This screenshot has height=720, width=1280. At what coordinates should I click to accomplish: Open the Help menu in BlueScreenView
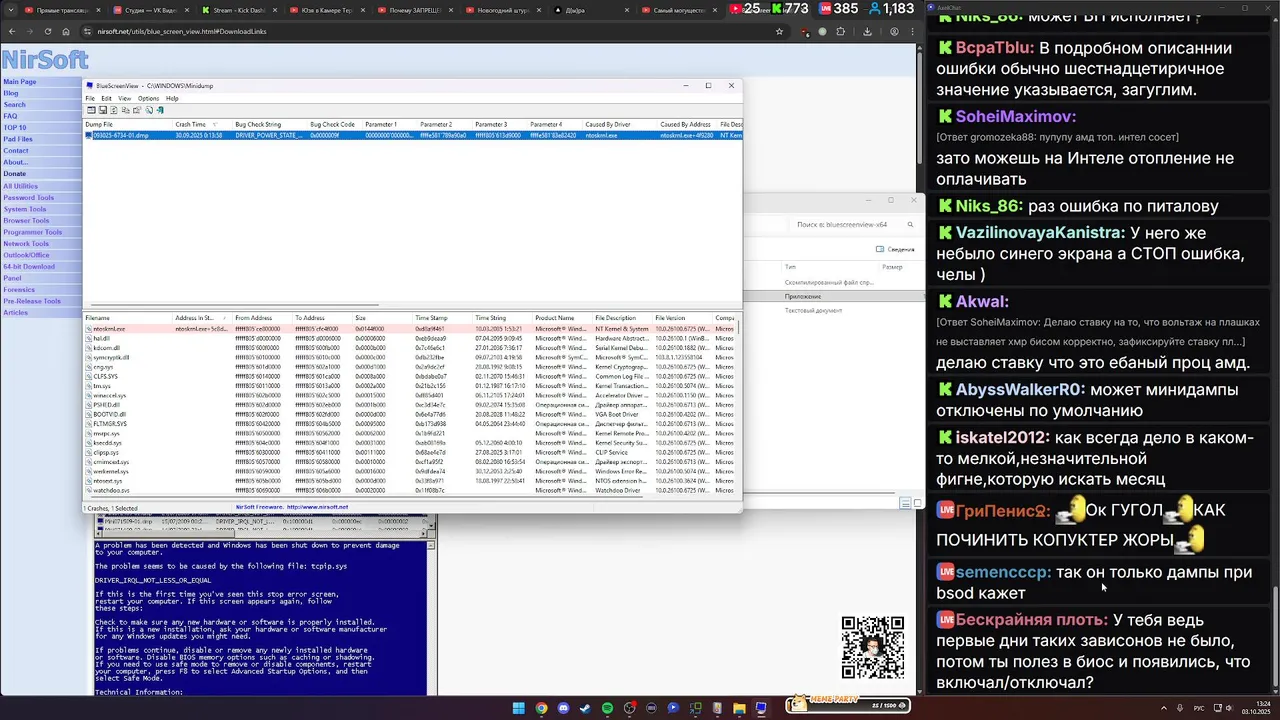[x=172, y=98]
